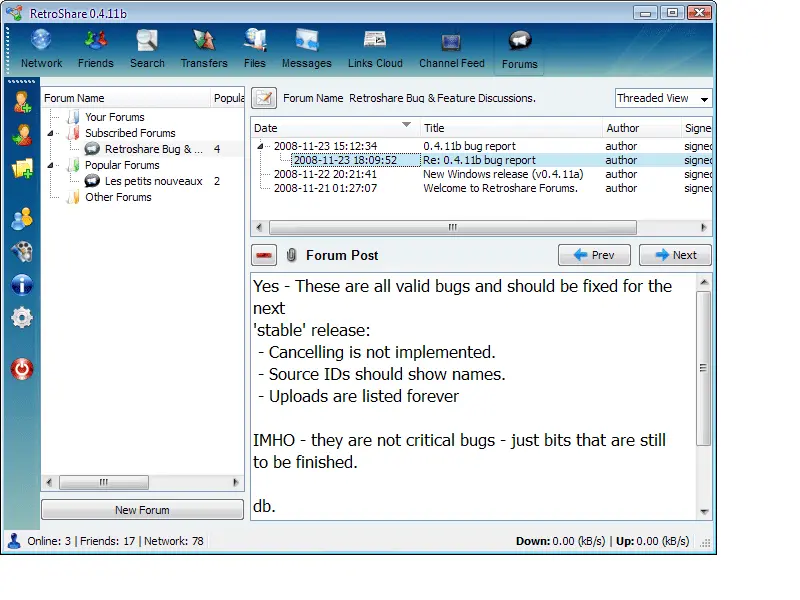800x600 pixels.
Task: Collapse the Popular Forums tree node
Action: click(52, 165)
